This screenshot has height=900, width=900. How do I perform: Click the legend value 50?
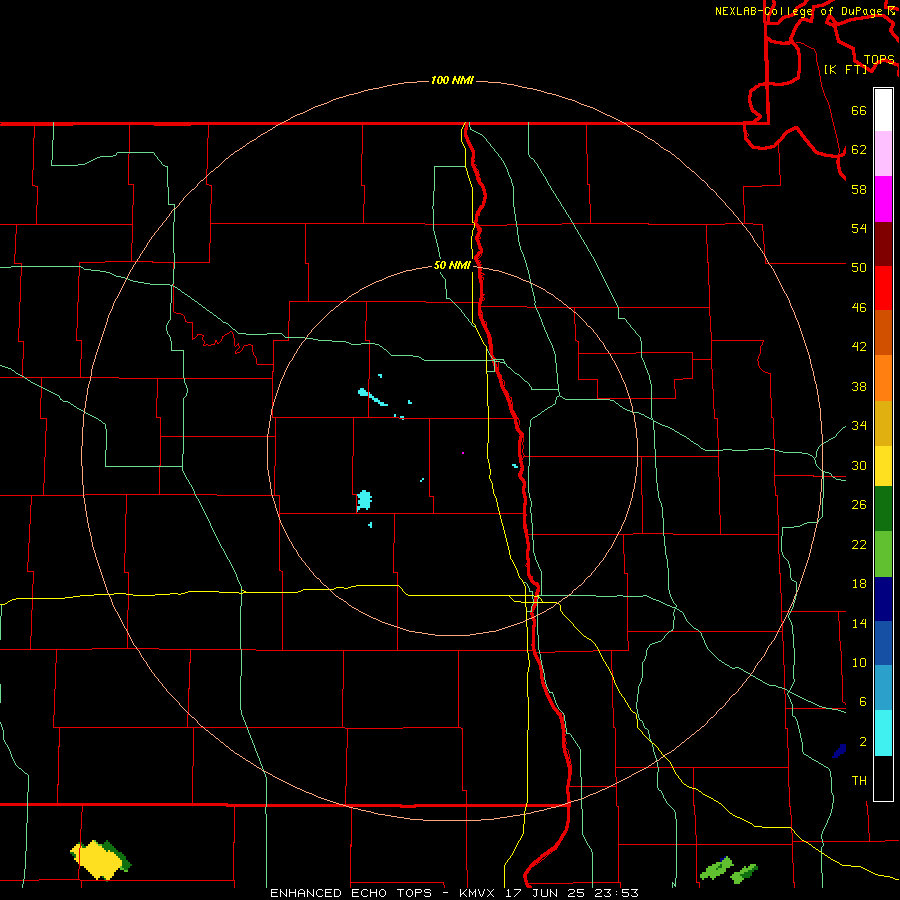click(859, 267)
